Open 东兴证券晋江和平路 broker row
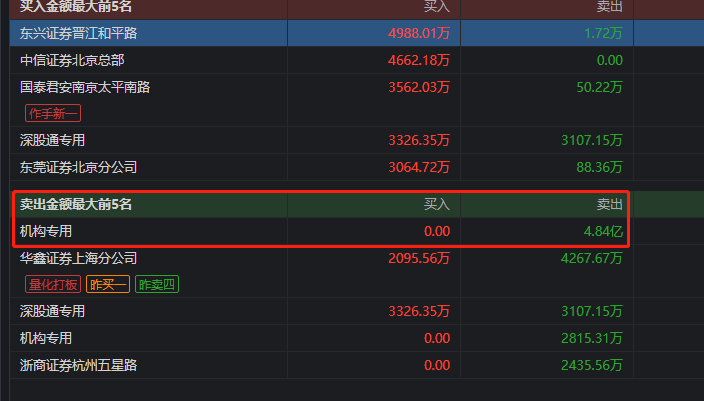Screen dimensions: 704x401 [78, 33]
